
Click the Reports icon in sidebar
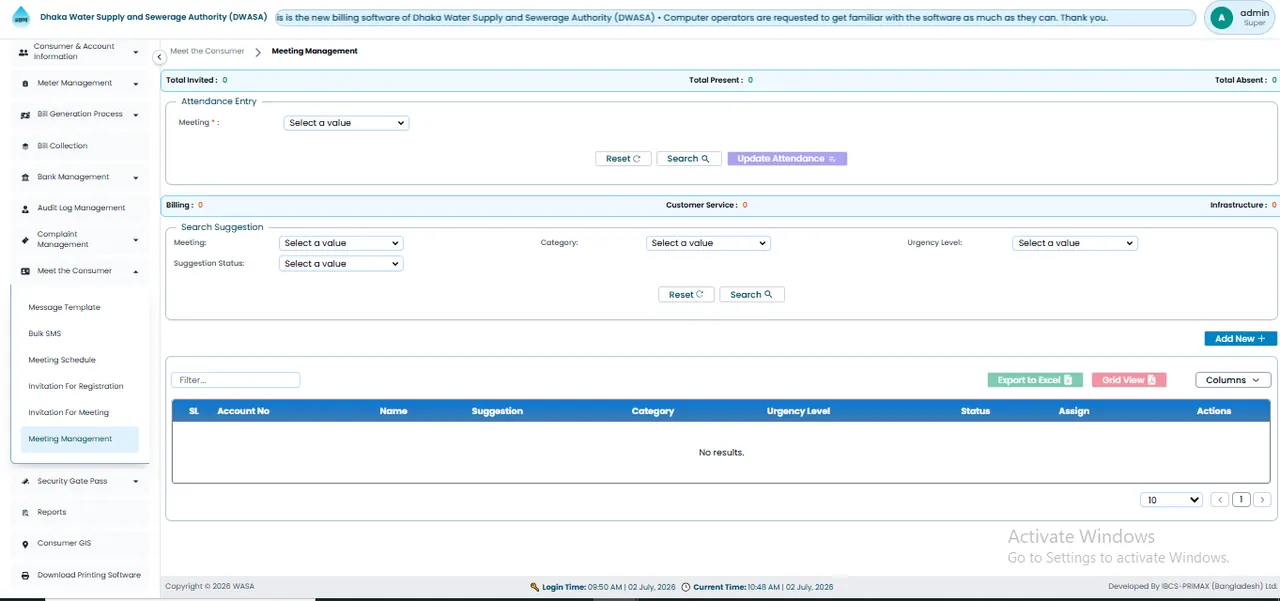pyautogui.click(x=25, y=513)
